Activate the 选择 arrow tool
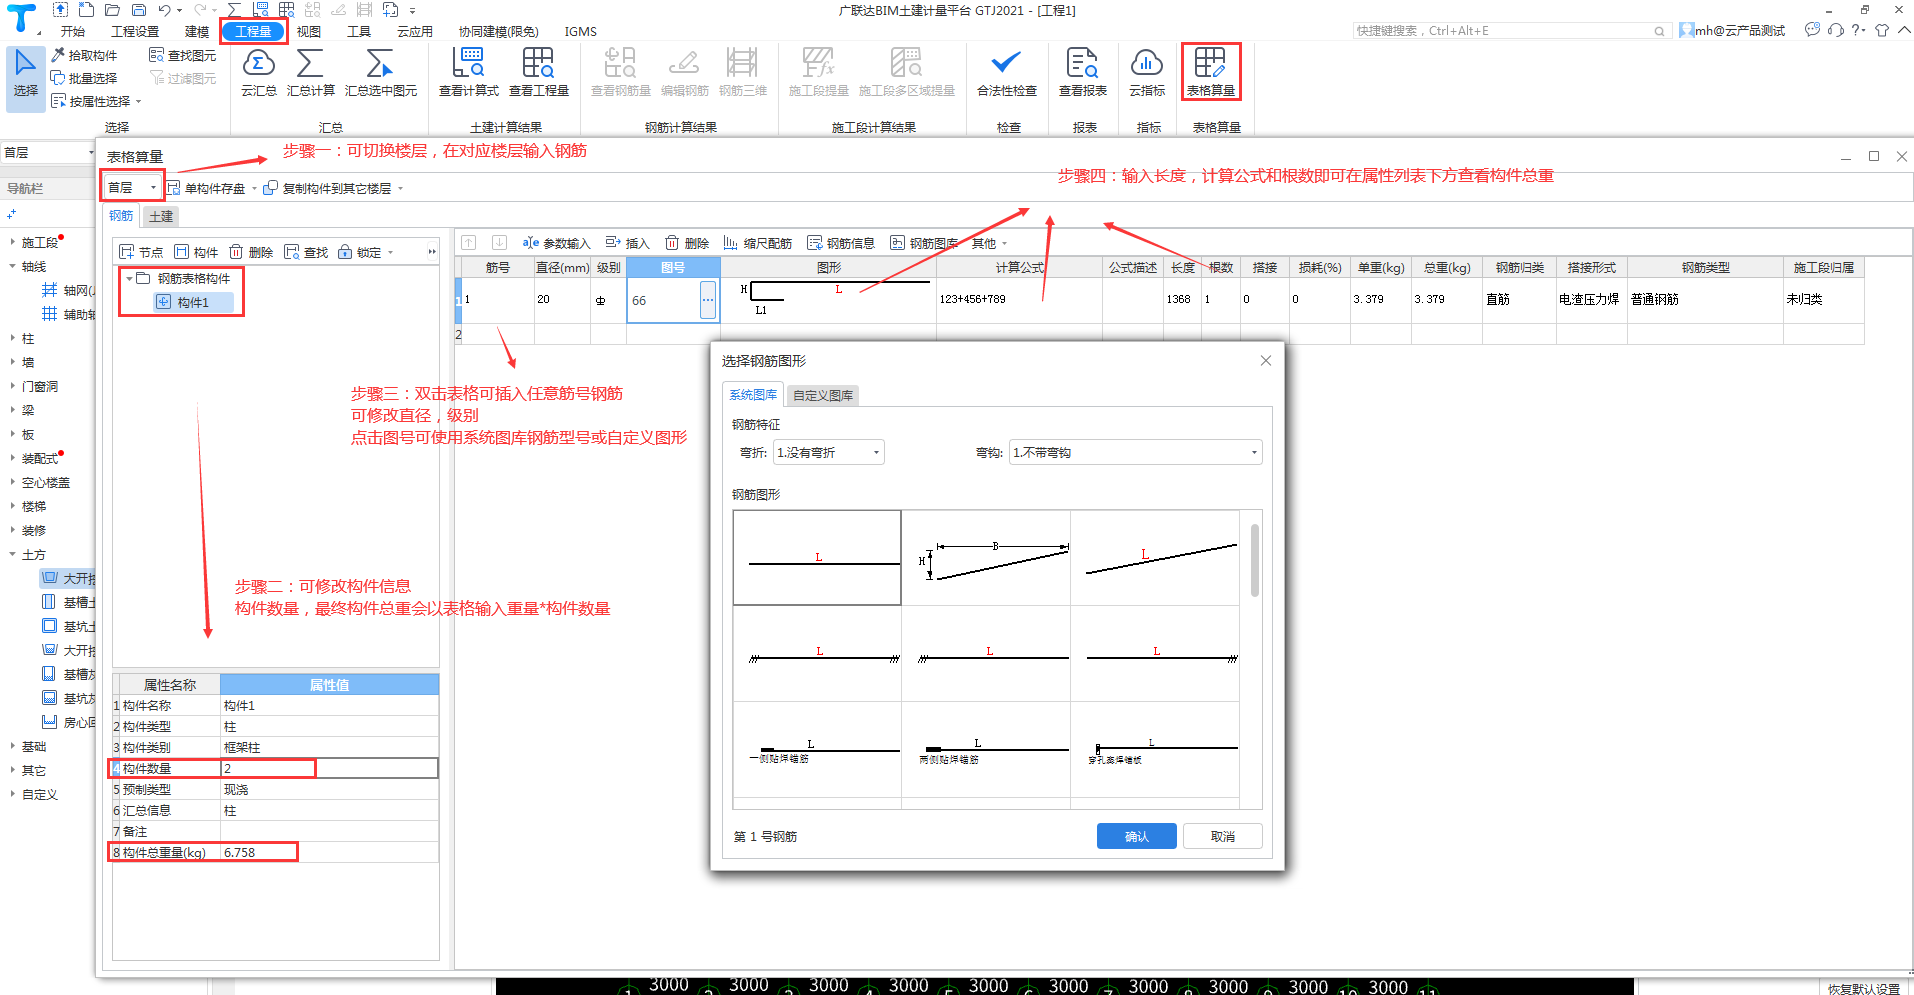 click(x=25, y=77)
